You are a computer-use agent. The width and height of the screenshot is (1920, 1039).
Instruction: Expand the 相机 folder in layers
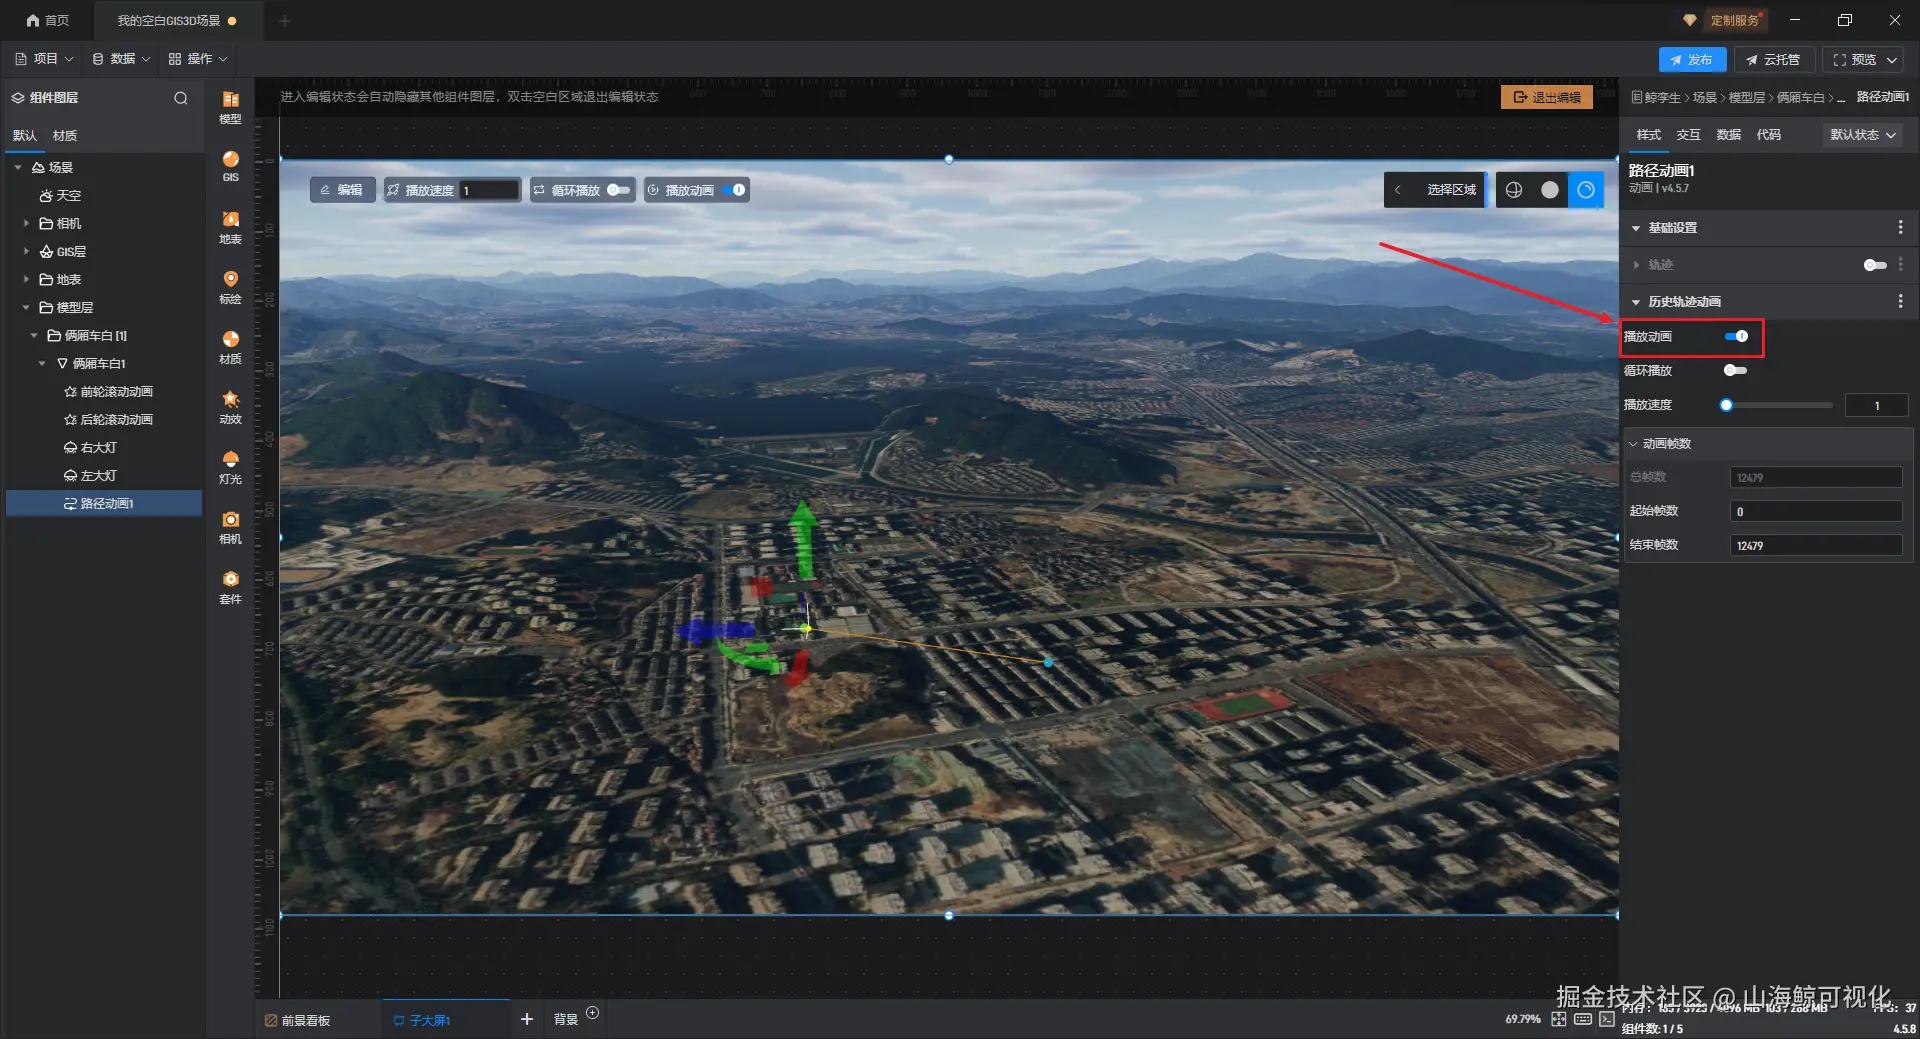coord(26,224)
